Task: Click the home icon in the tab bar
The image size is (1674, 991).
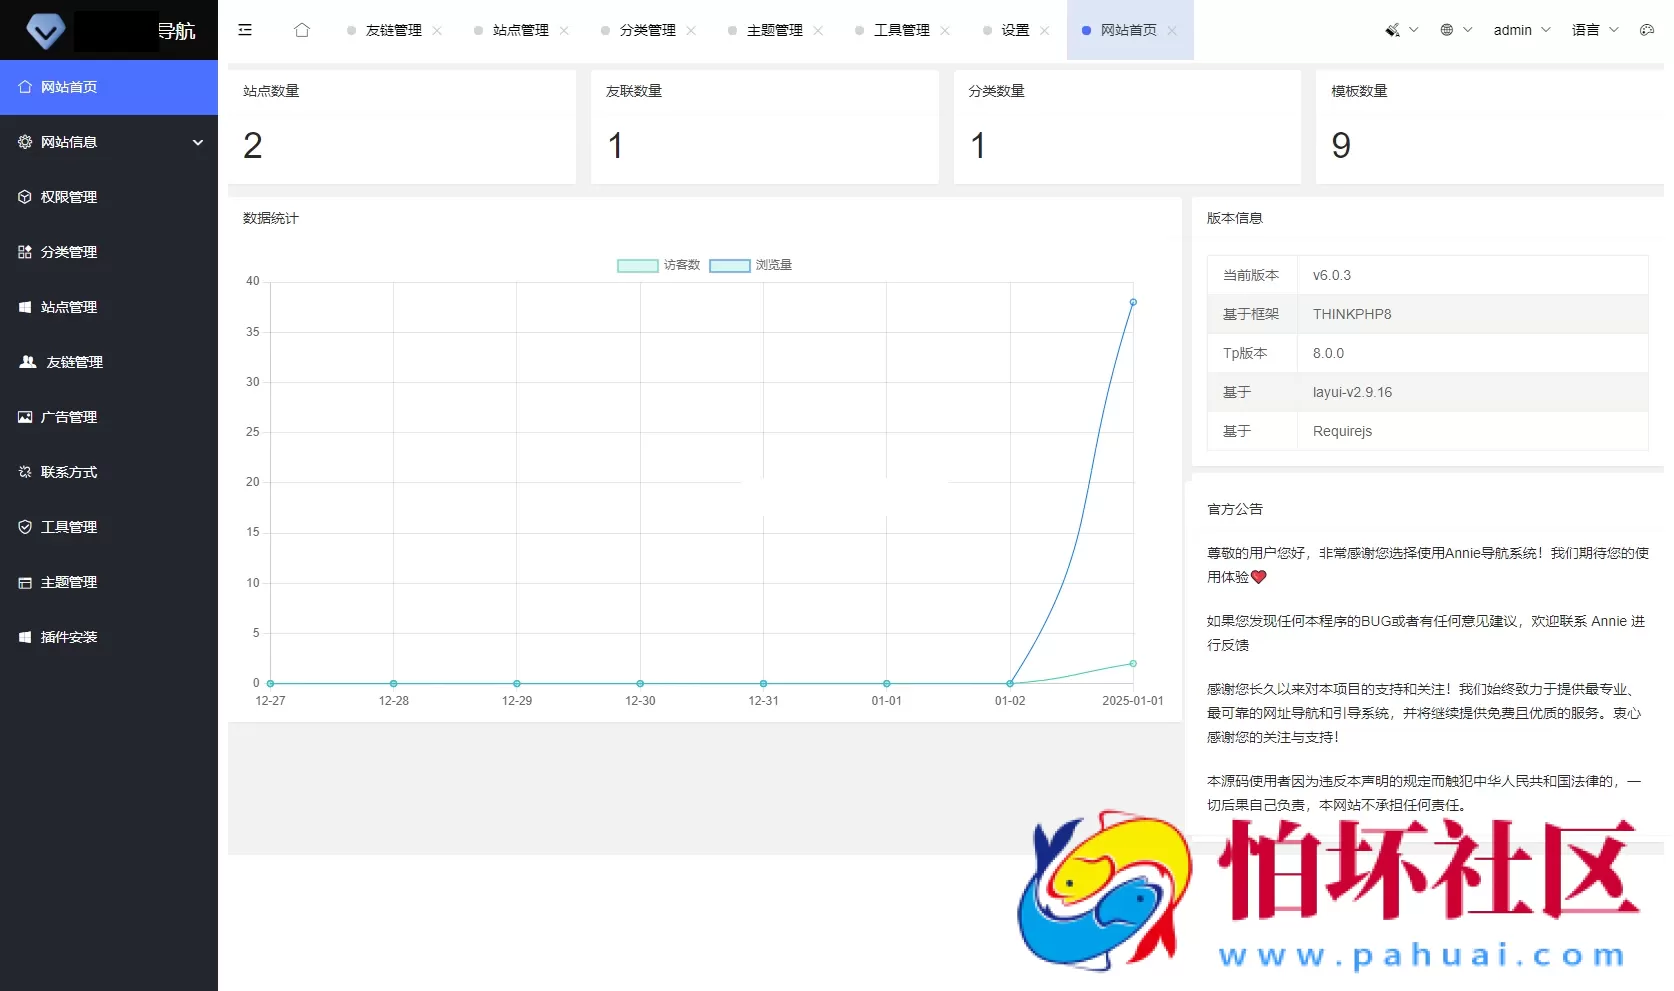Action: coord(302,30)
